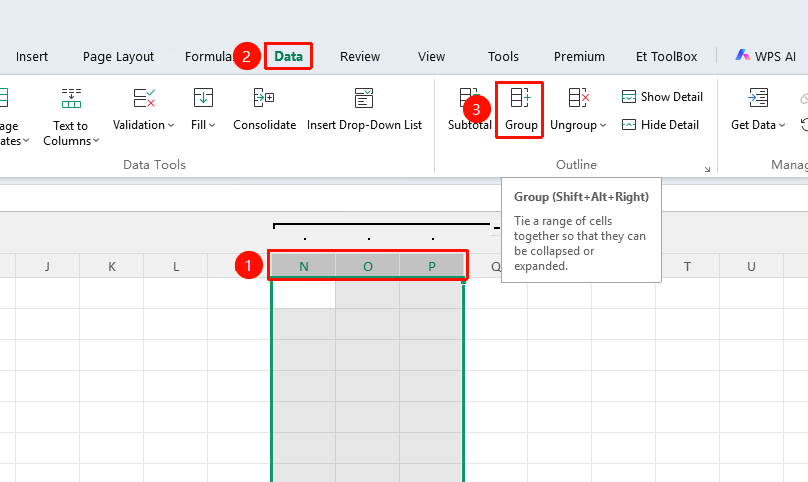
Task: Click the Insert Drop-Down List icon
Action: 364,97
